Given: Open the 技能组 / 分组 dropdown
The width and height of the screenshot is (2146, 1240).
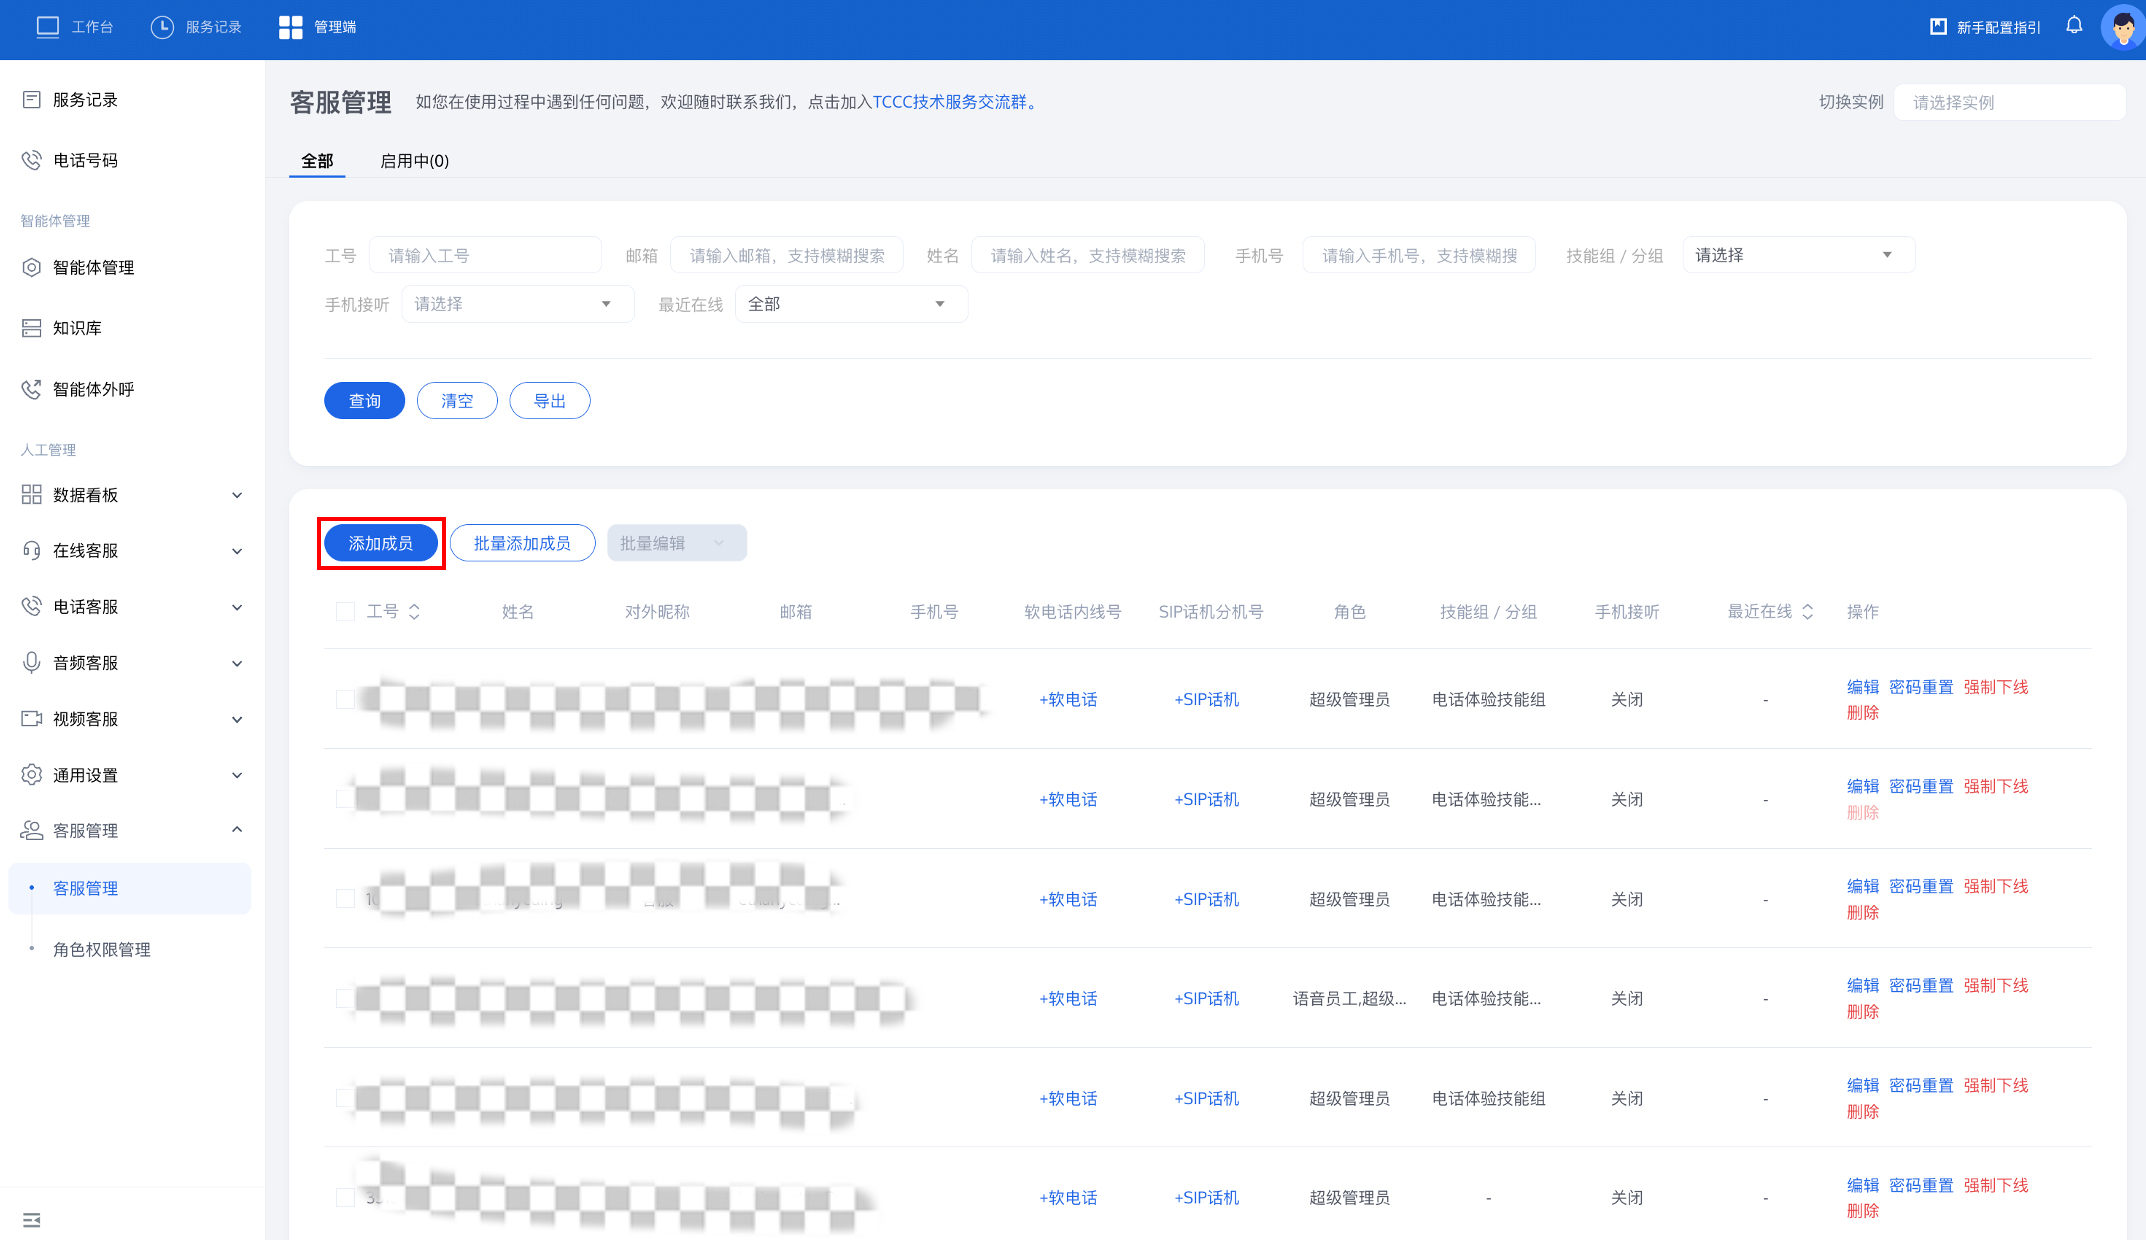Looking at the screenshot, I should pos(1798,255).
